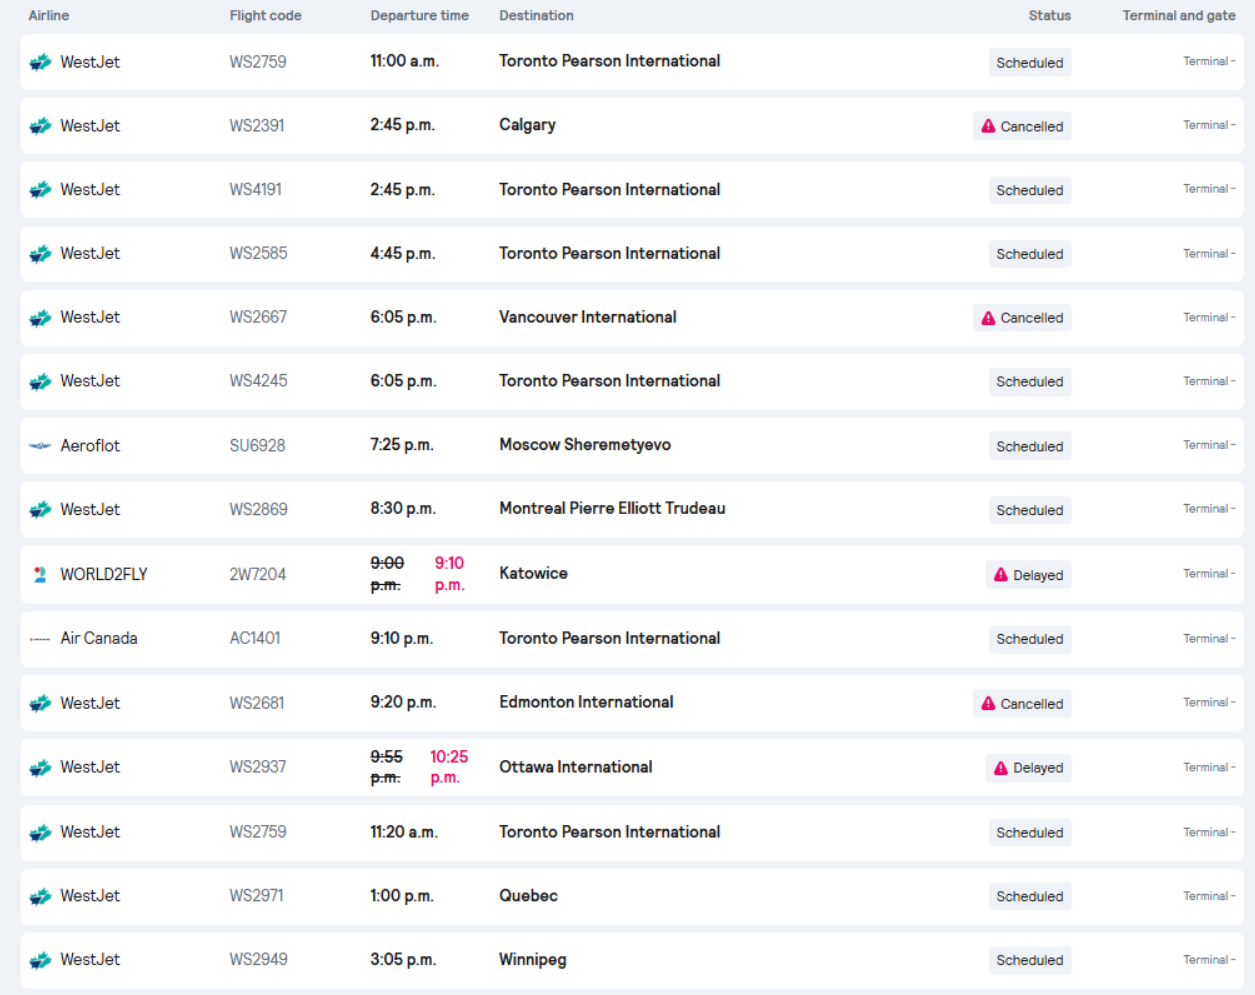
Task: Select flight code AC1401 row
Action: [x=255, y=639]
